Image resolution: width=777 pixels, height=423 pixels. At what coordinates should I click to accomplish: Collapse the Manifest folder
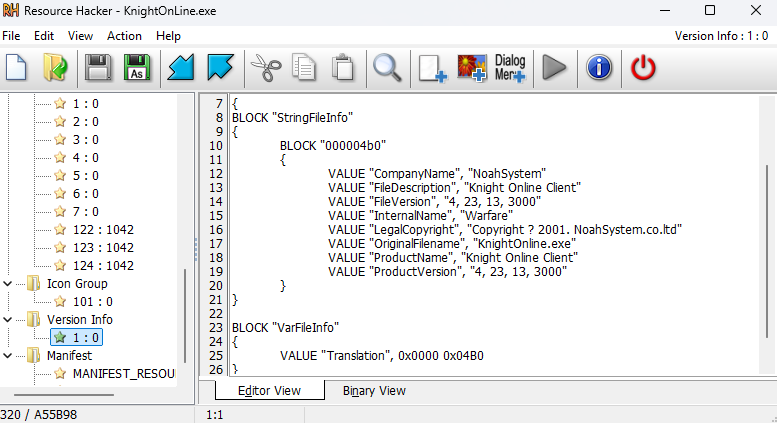[x=7, y=356]
